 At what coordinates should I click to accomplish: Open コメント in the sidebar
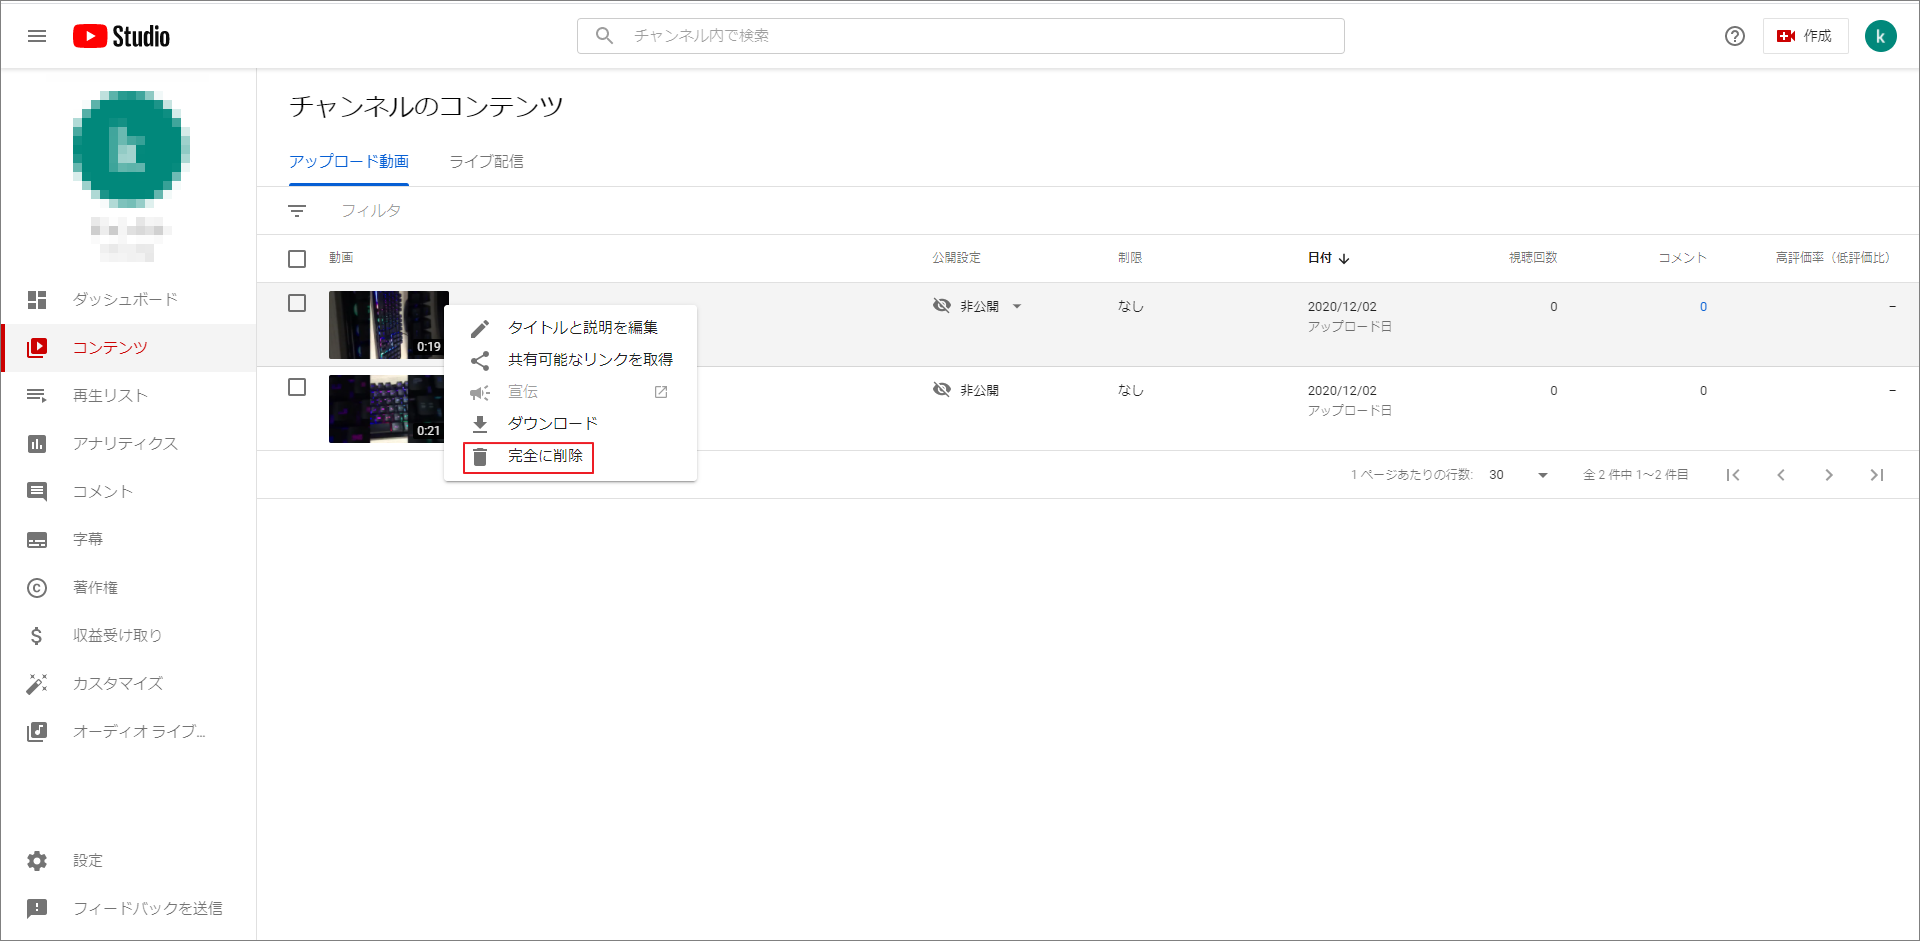[x=128, y=491]
